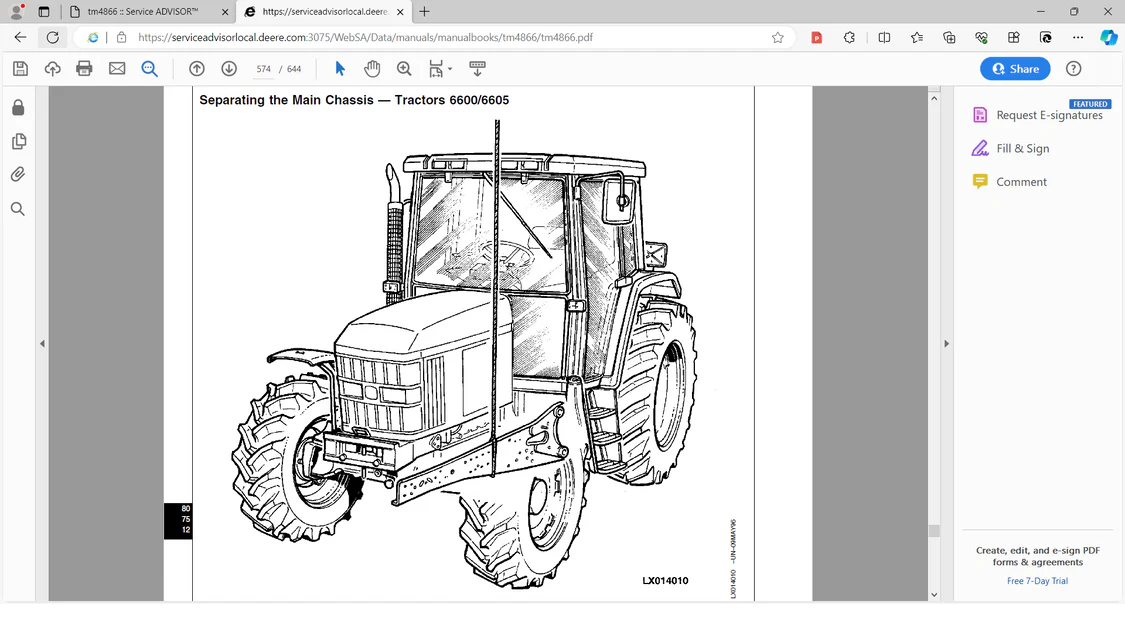Toggle Edge split screen view
The width and height of the screenshot is (1125, 619).
tap(884, 38)
